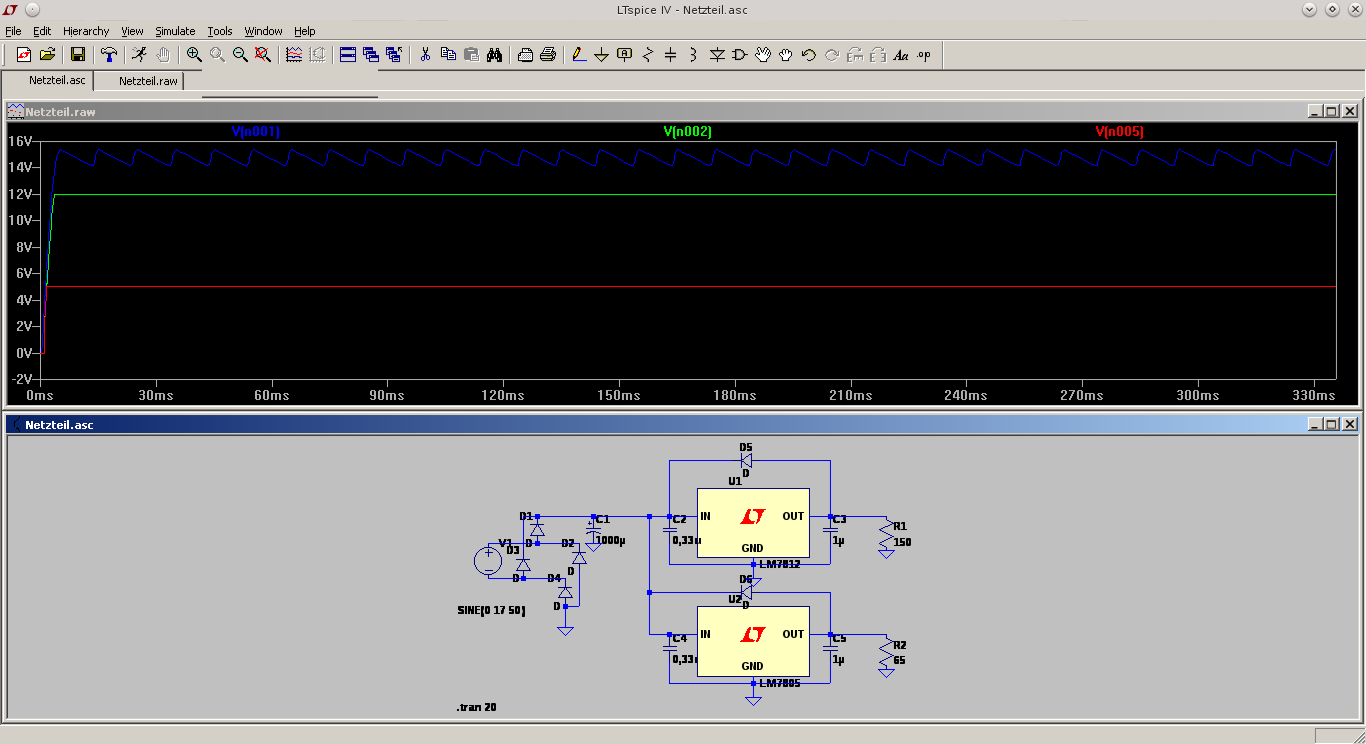Click the V(n002) trace label
The width and height of the screenshot is (1366, 744).
coord(688,131)
